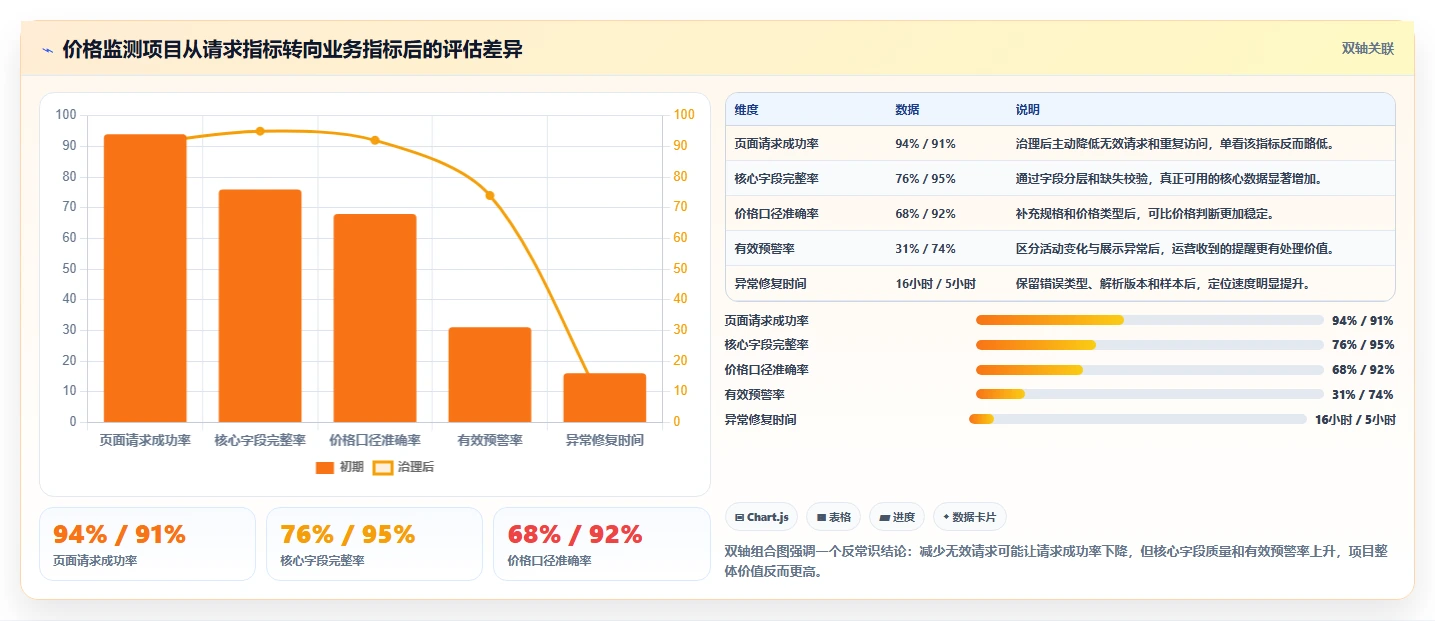Click the 进度 tag chip

coord(897,517)
